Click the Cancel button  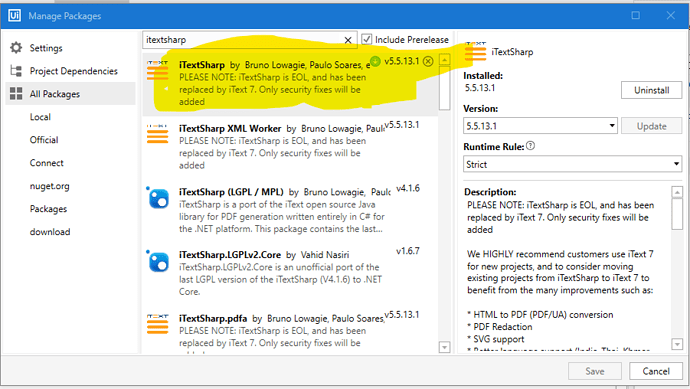pos(656,371)
